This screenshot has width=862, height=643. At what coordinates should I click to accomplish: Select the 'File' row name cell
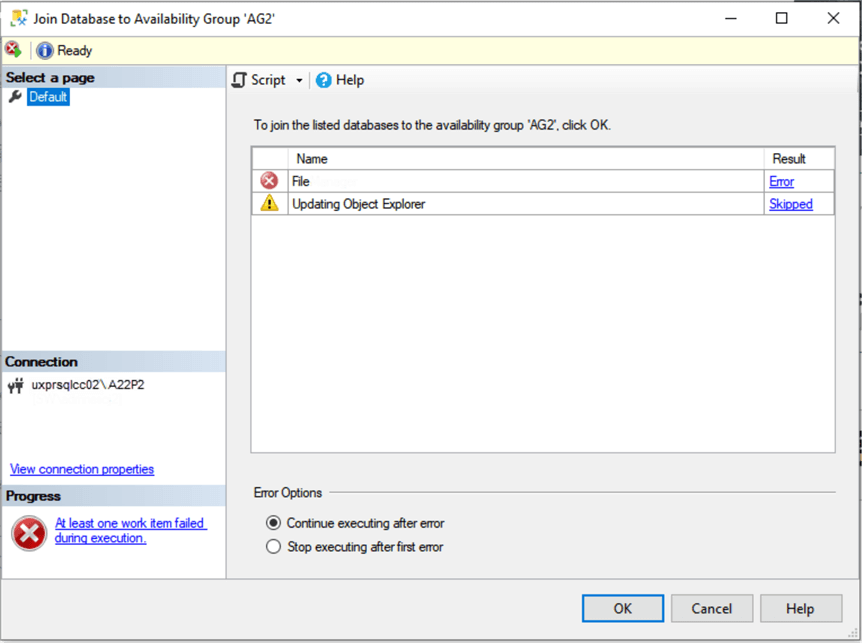pyautogui.click(x=526, y=181)
